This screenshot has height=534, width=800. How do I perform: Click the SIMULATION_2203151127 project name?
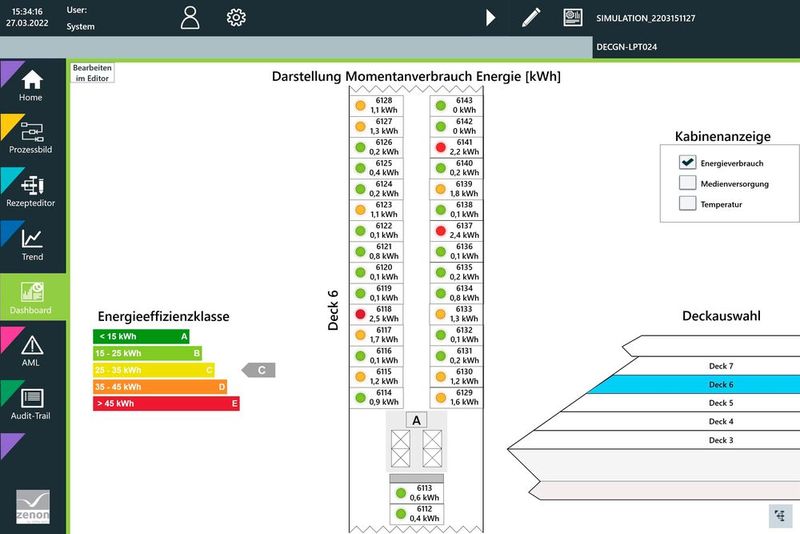click(645, 18)
